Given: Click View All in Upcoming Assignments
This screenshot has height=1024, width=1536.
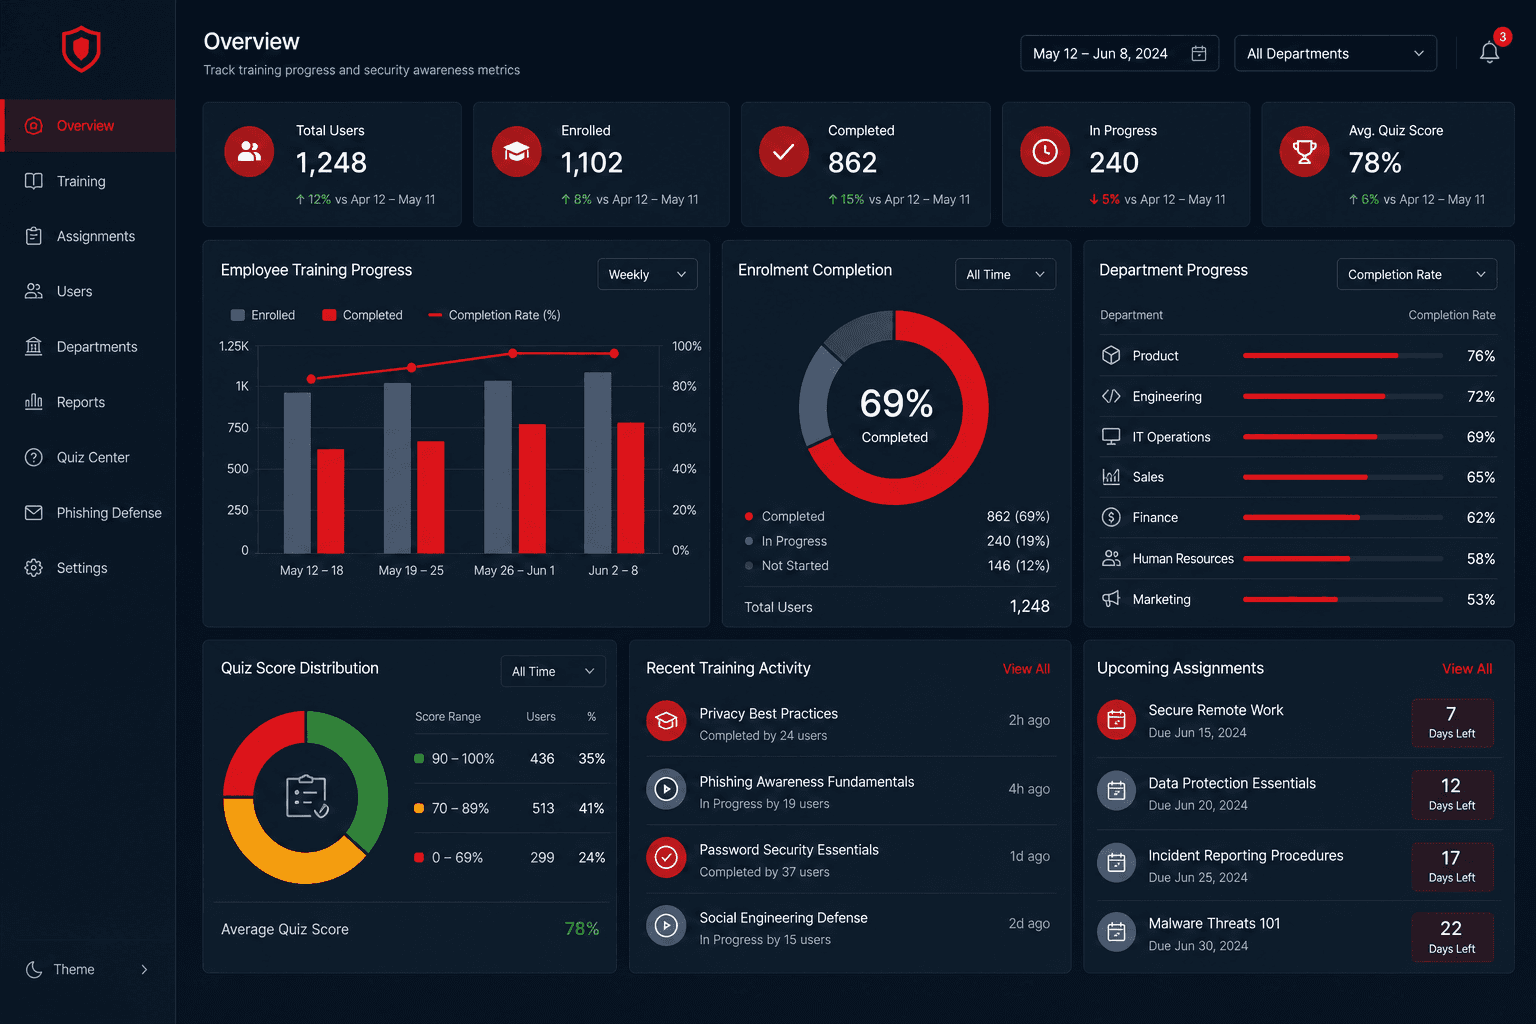Looking at the screenshot, I should point(1467,669).
